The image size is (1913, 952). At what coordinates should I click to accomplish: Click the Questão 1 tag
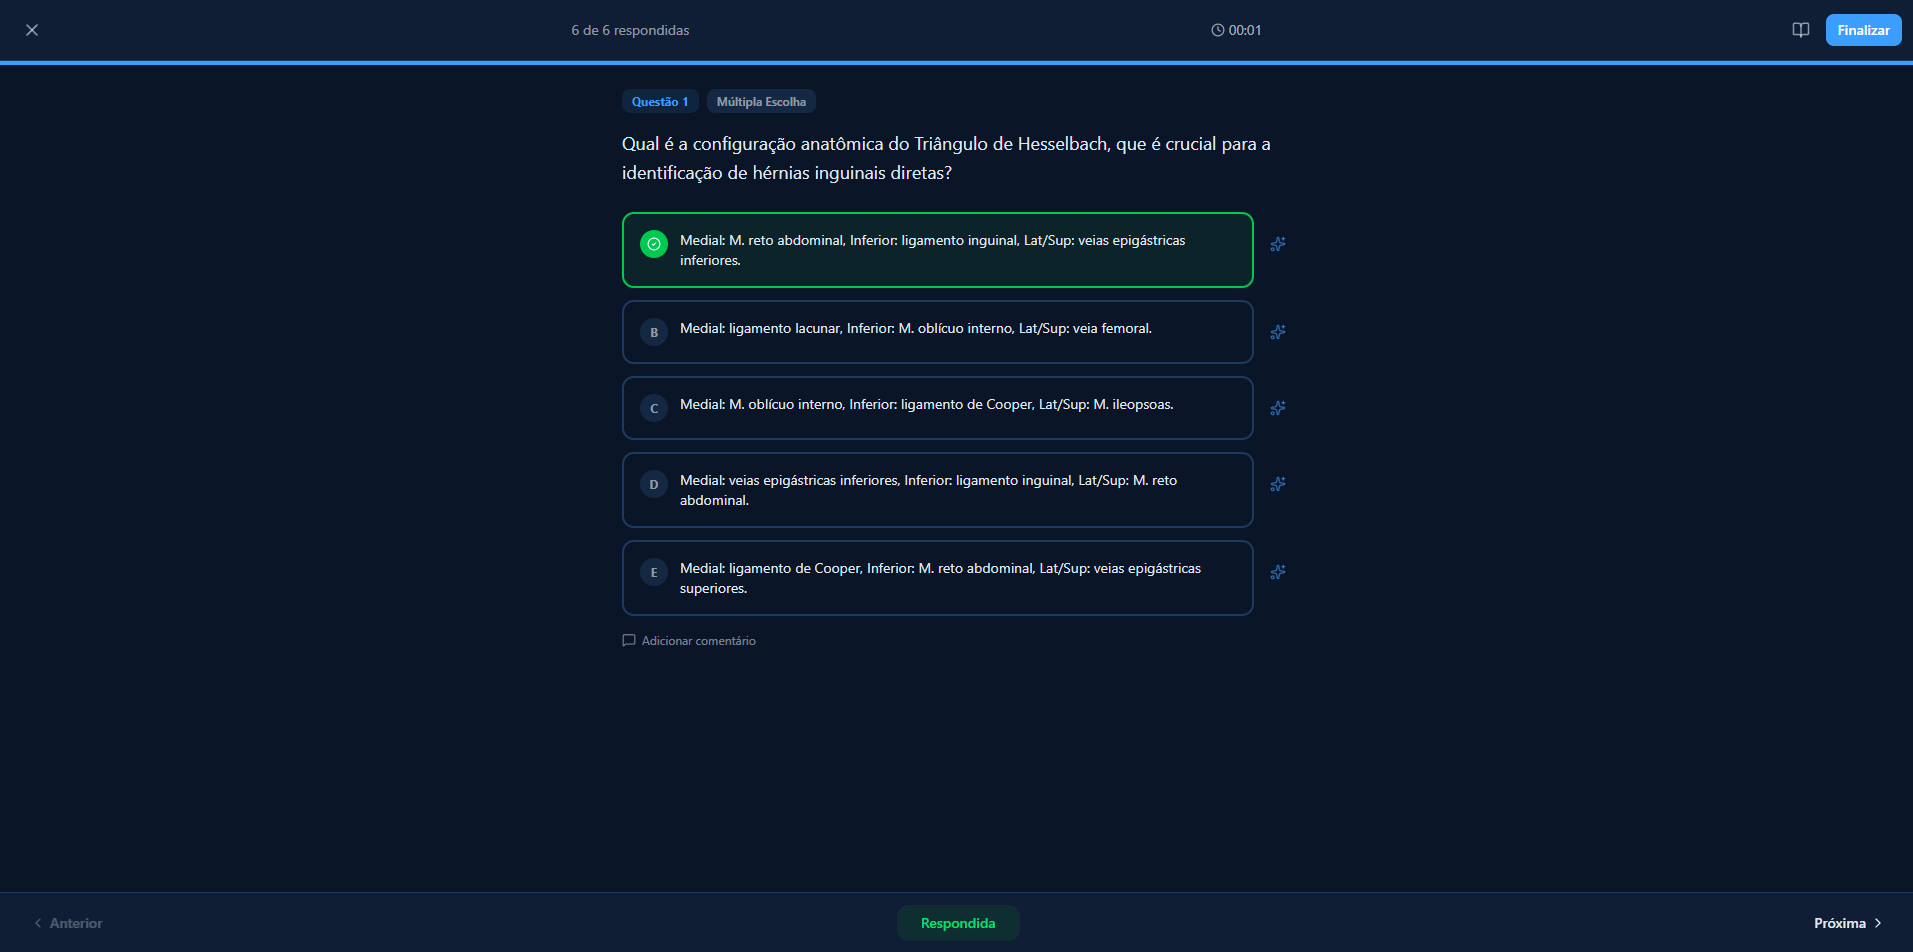tap(660, 102)
